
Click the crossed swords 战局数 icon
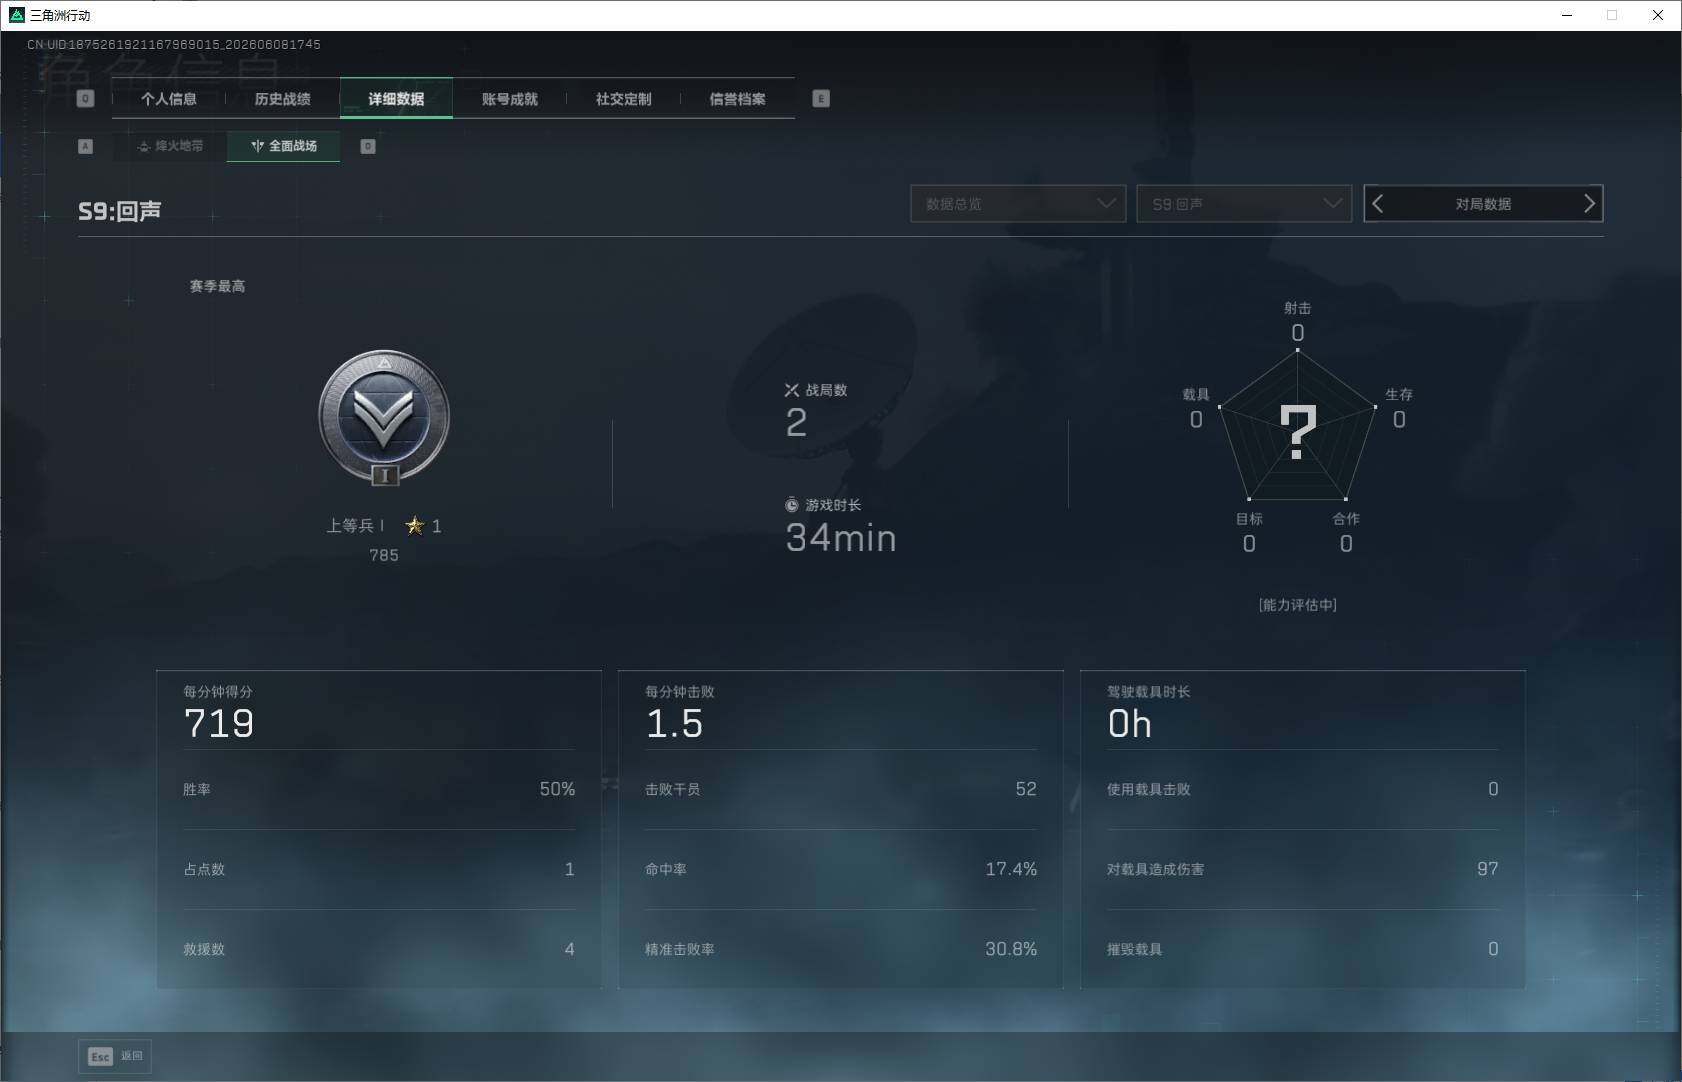tap(792, 390)
